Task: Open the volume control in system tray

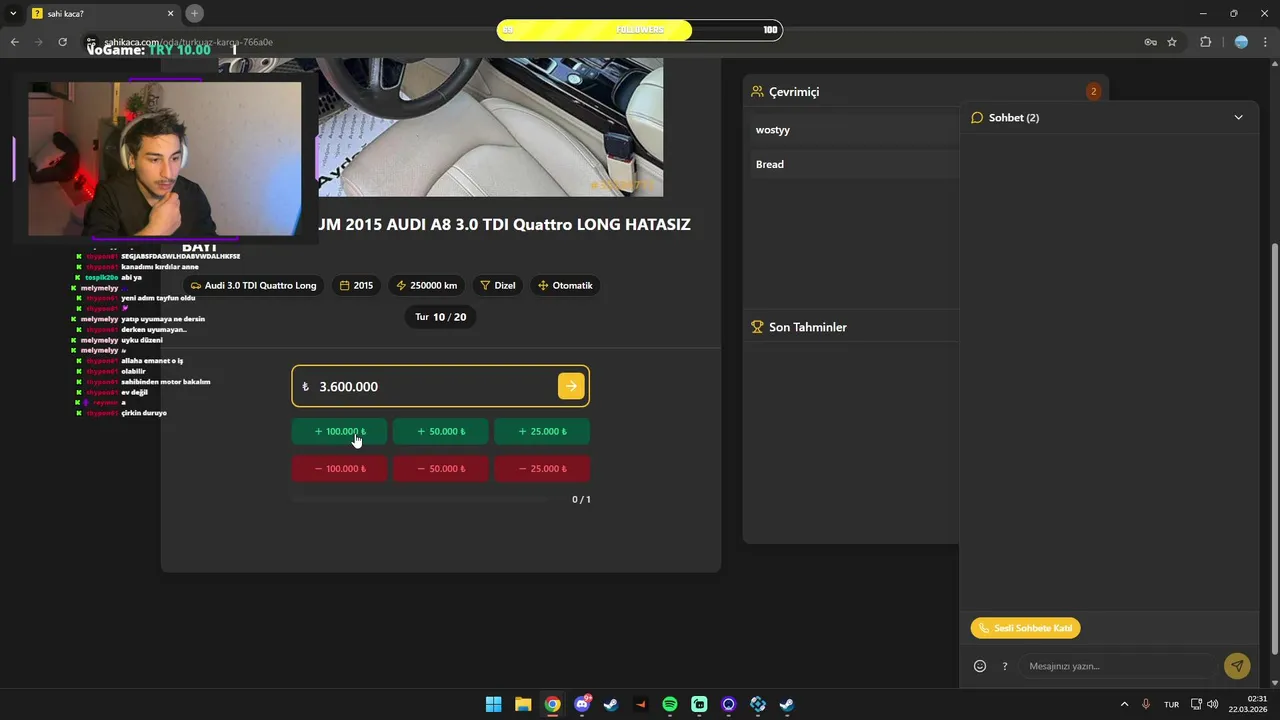Action: 1213,704
